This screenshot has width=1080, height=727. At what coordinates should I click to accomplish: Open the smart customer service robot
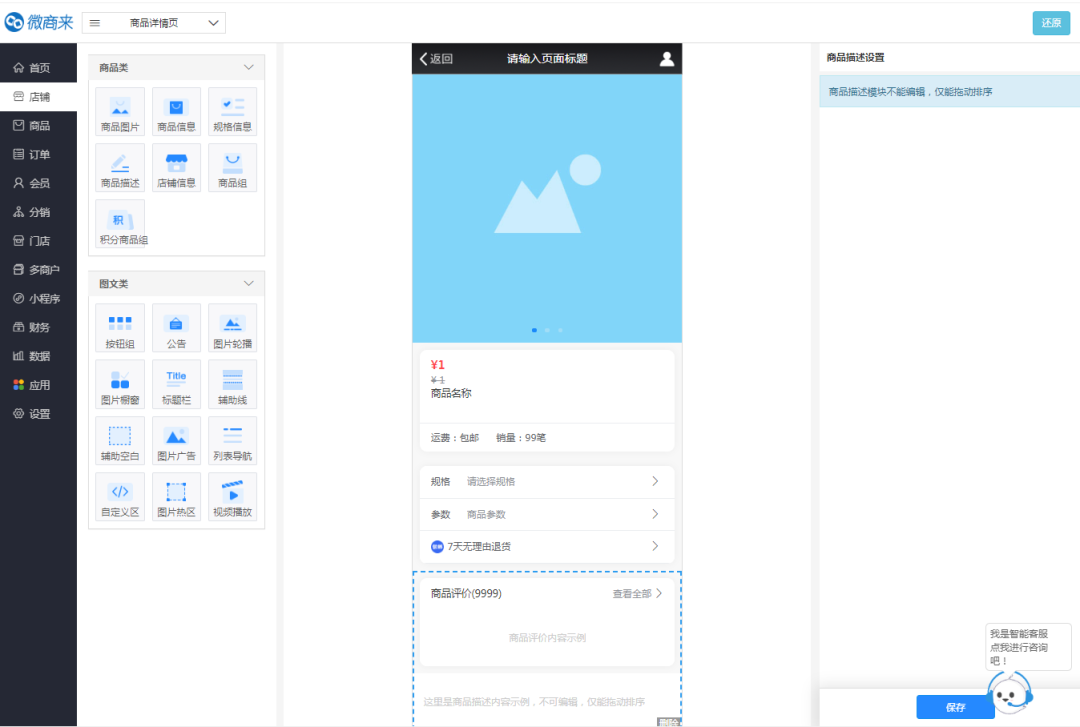(1010, 690)
